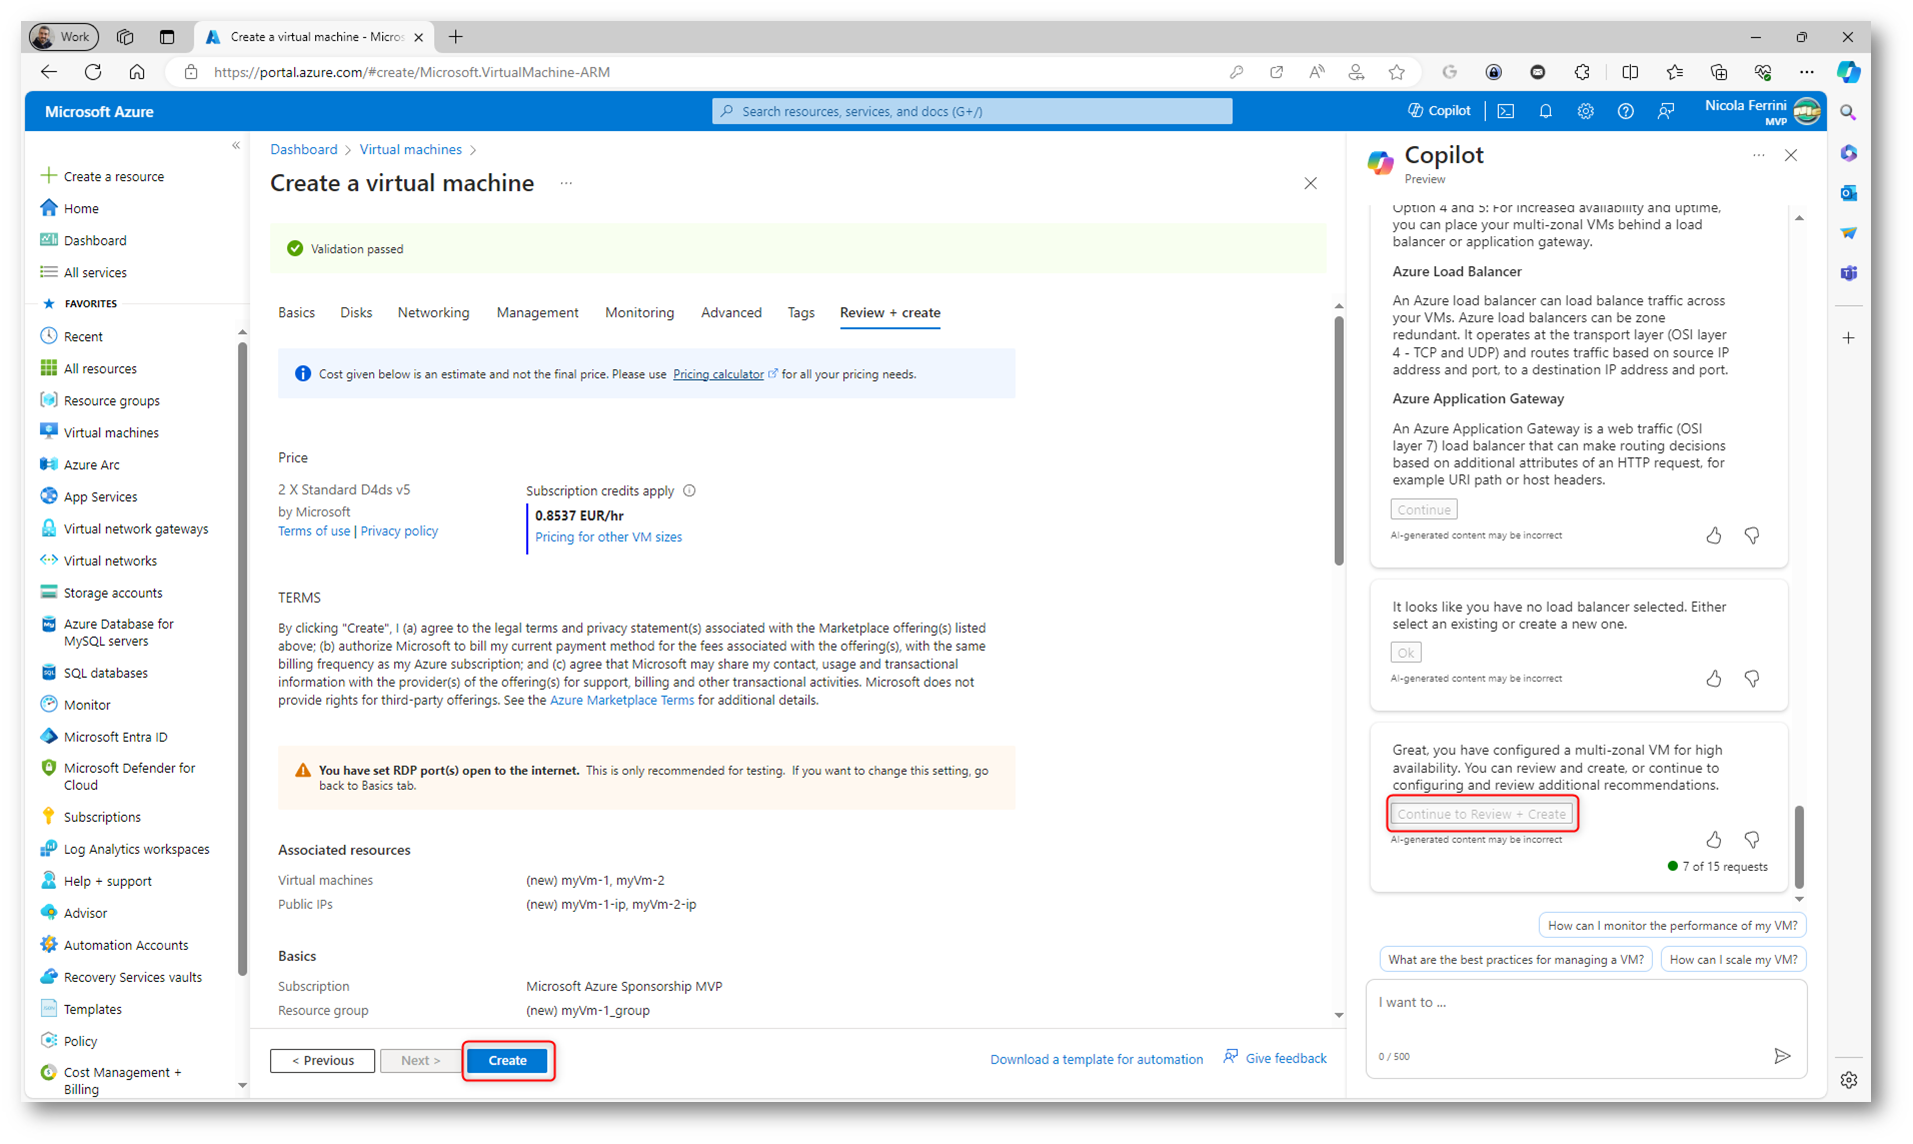Select 'How can I monitor the performance' suggestion
Viewport: 1913px width, 1144px height.
pos(1672,925)
